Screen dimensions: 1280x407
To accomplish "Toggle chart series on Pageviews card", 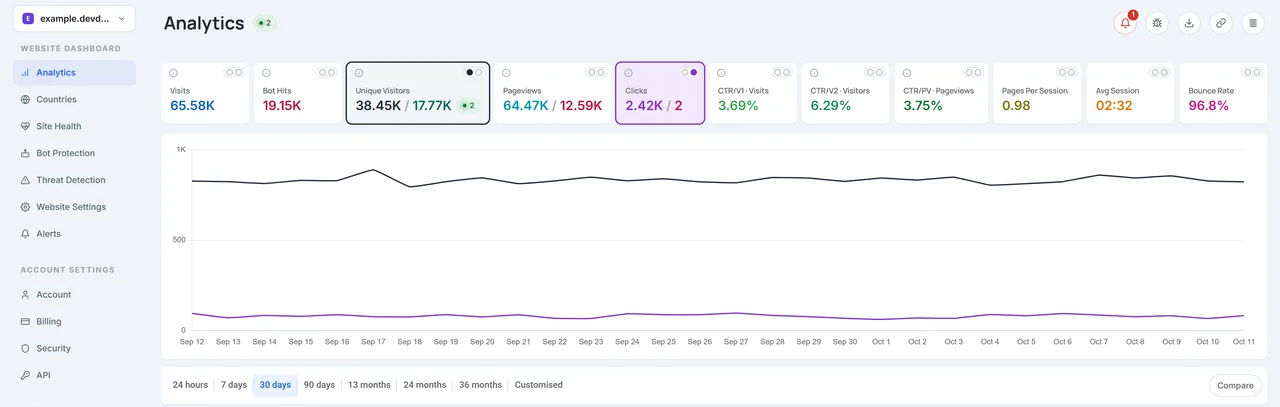I will pyautogui.click(x=596, y=72).
